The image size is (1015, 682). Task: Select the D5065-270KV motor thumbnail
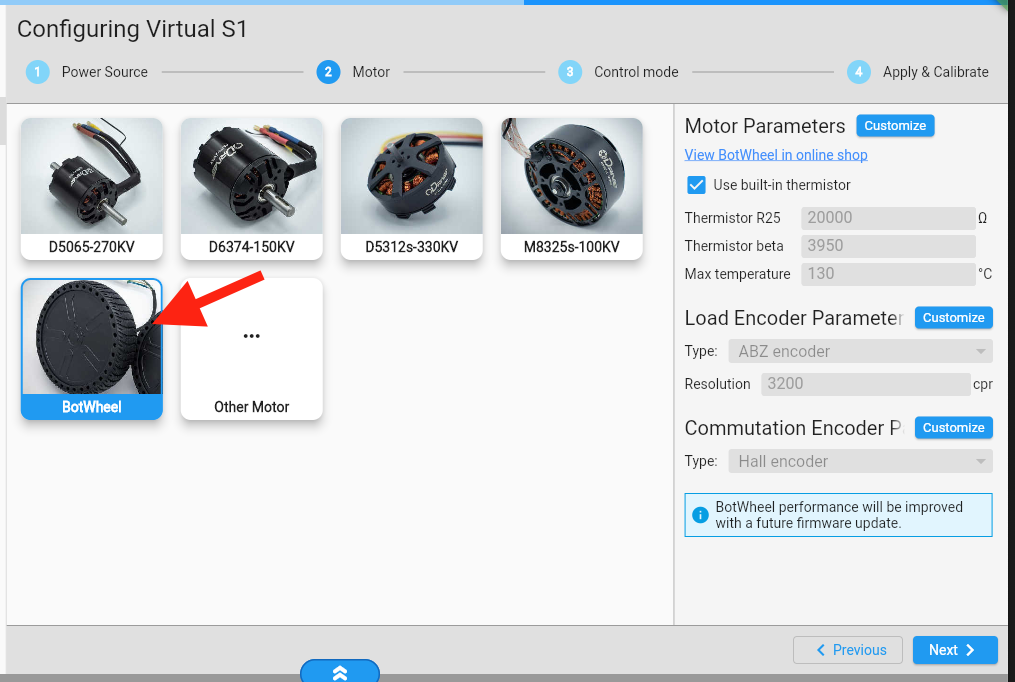tap(92, 188)
